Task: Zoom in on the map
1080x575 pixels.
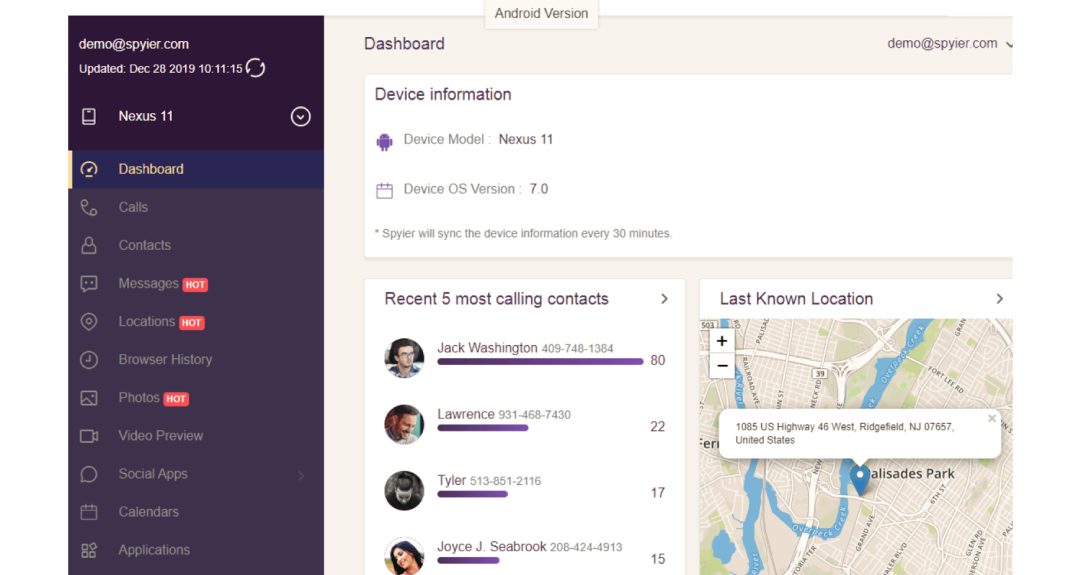Action: click(x=722, y=341)
